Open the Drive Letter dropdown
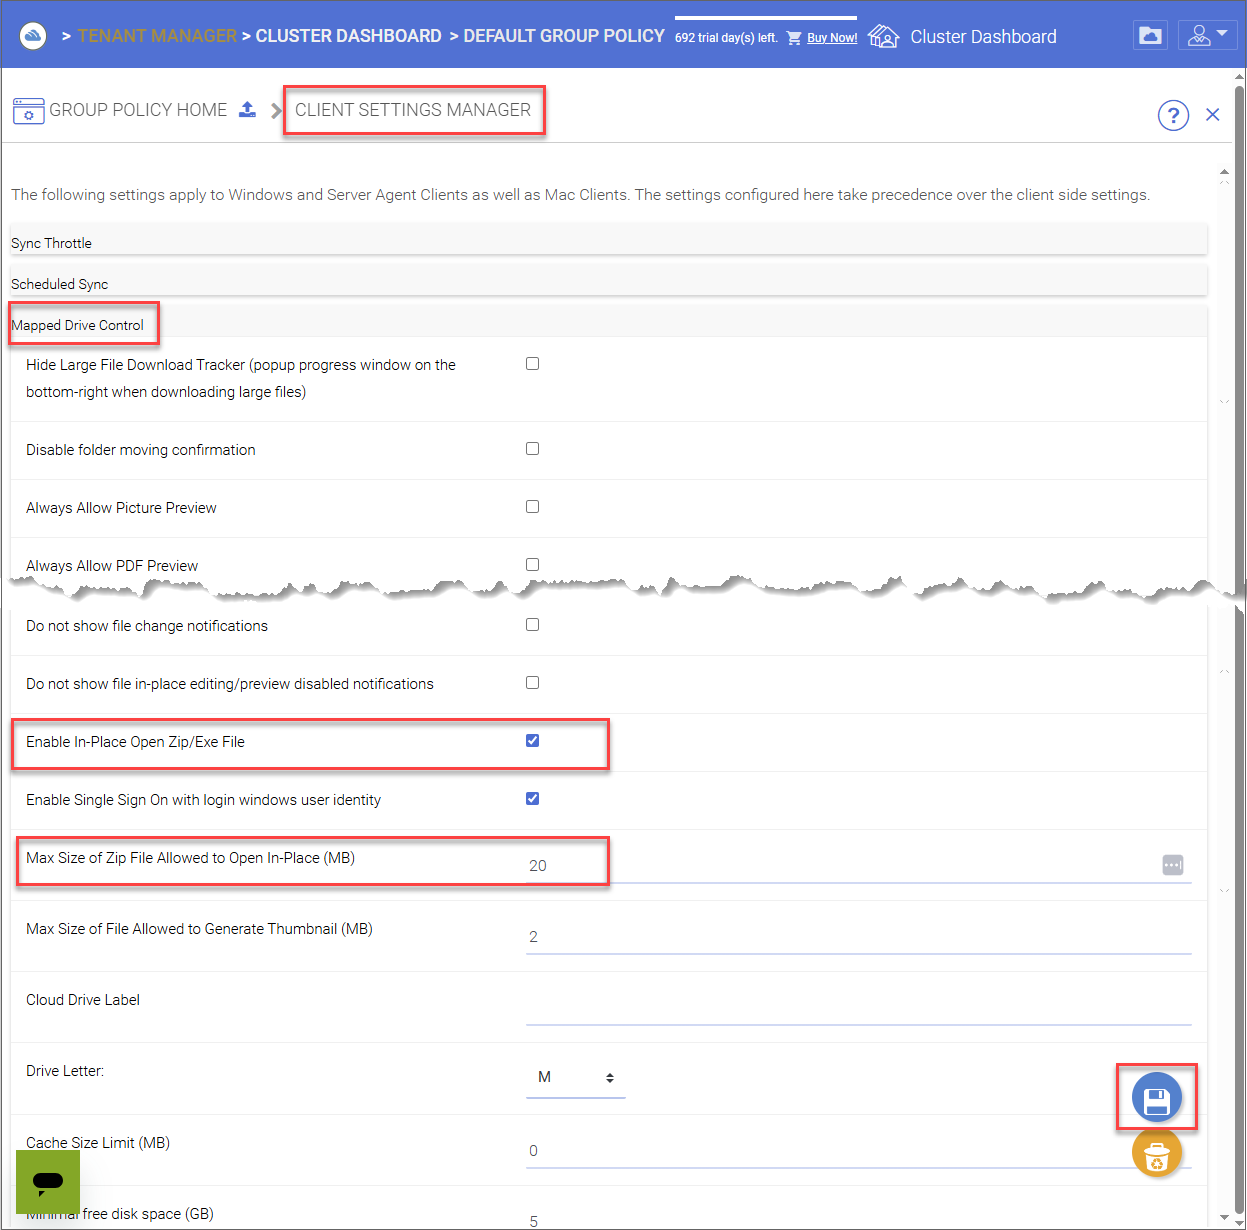The image size is (1247, 1230). click(576, 1078)
